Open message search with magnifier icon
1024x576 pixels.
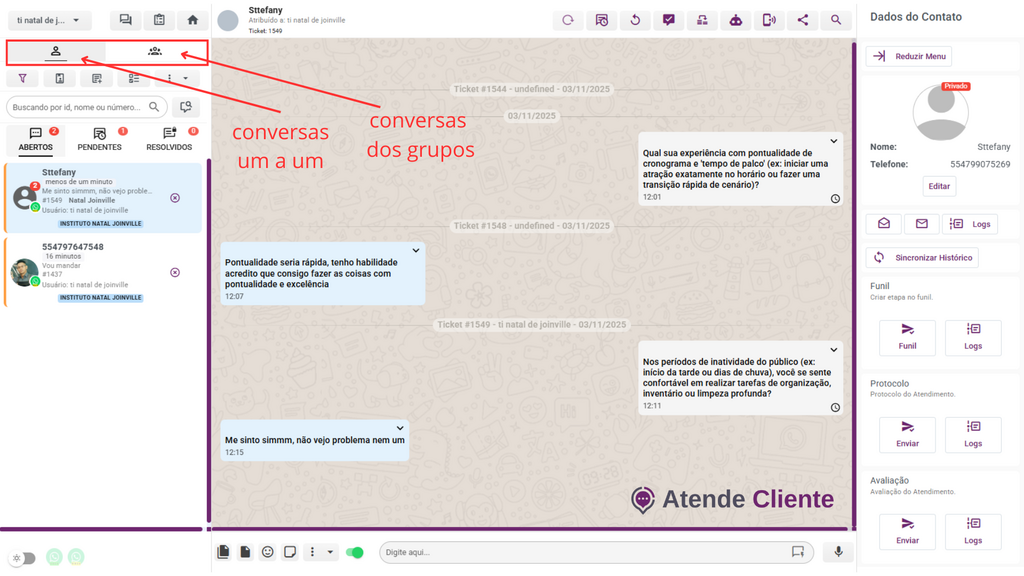836,20
